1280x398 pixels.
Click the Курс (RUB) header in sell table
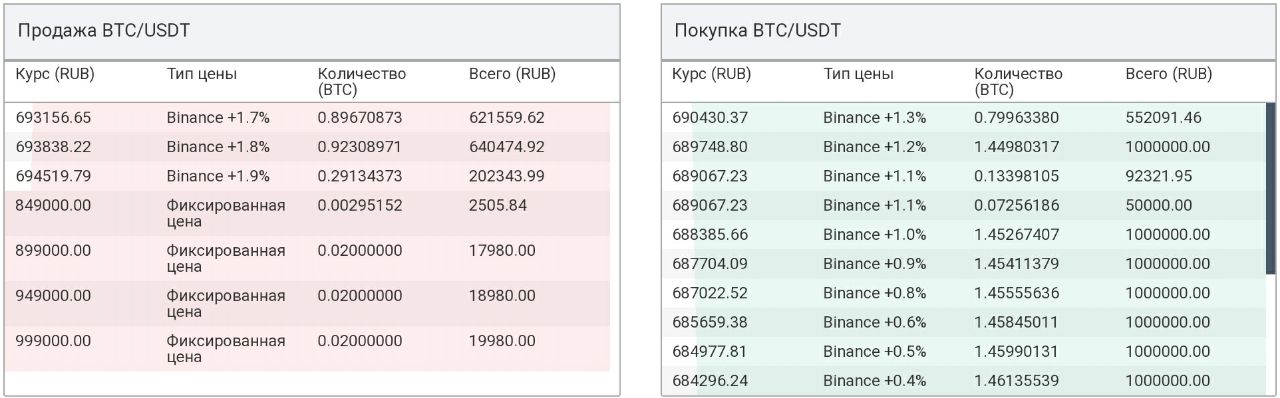coord(55,74)
